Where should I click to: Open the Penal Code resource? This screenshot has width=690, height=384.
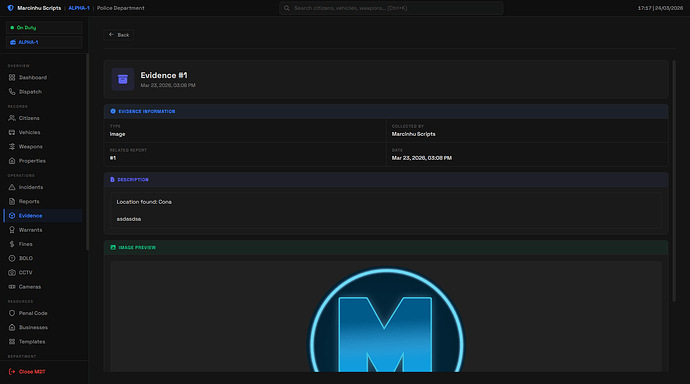point(43,313)
